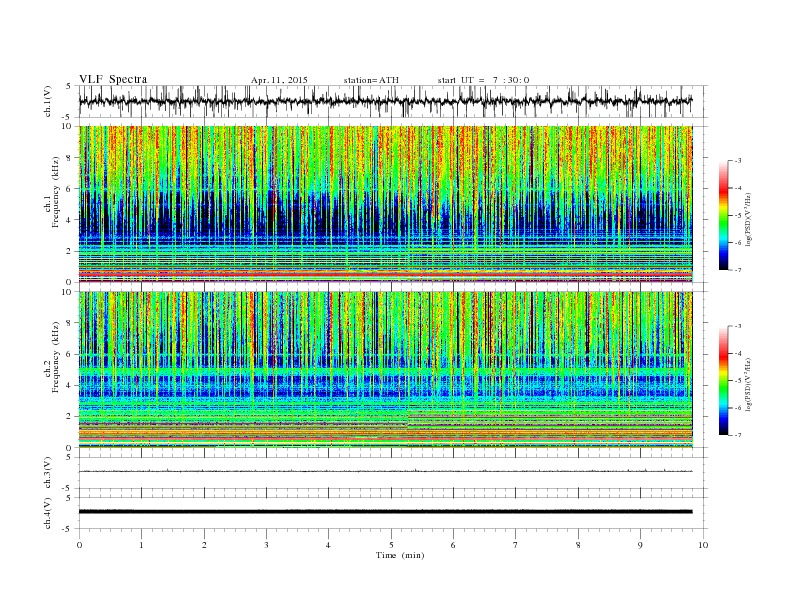Click the "start UT = 7:30:0" text

point(483,80)
